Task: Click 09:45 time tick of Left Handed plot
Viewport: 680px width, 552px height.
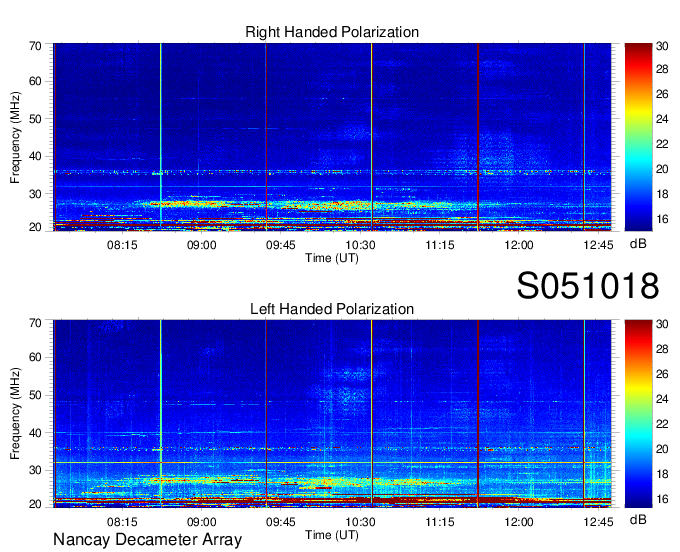Action: [x=281, y=522]
